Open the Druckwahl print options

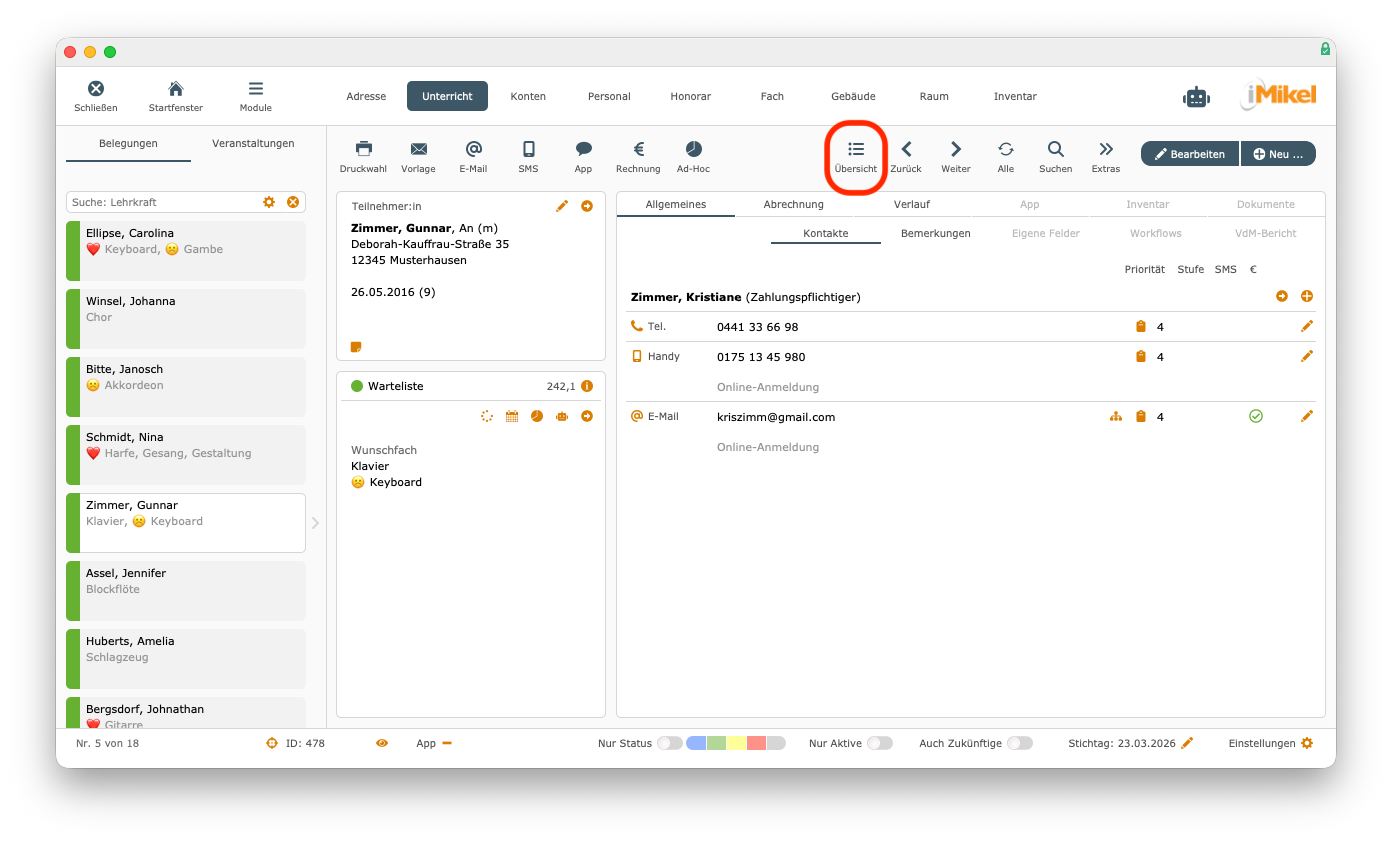tap(363, 156)
